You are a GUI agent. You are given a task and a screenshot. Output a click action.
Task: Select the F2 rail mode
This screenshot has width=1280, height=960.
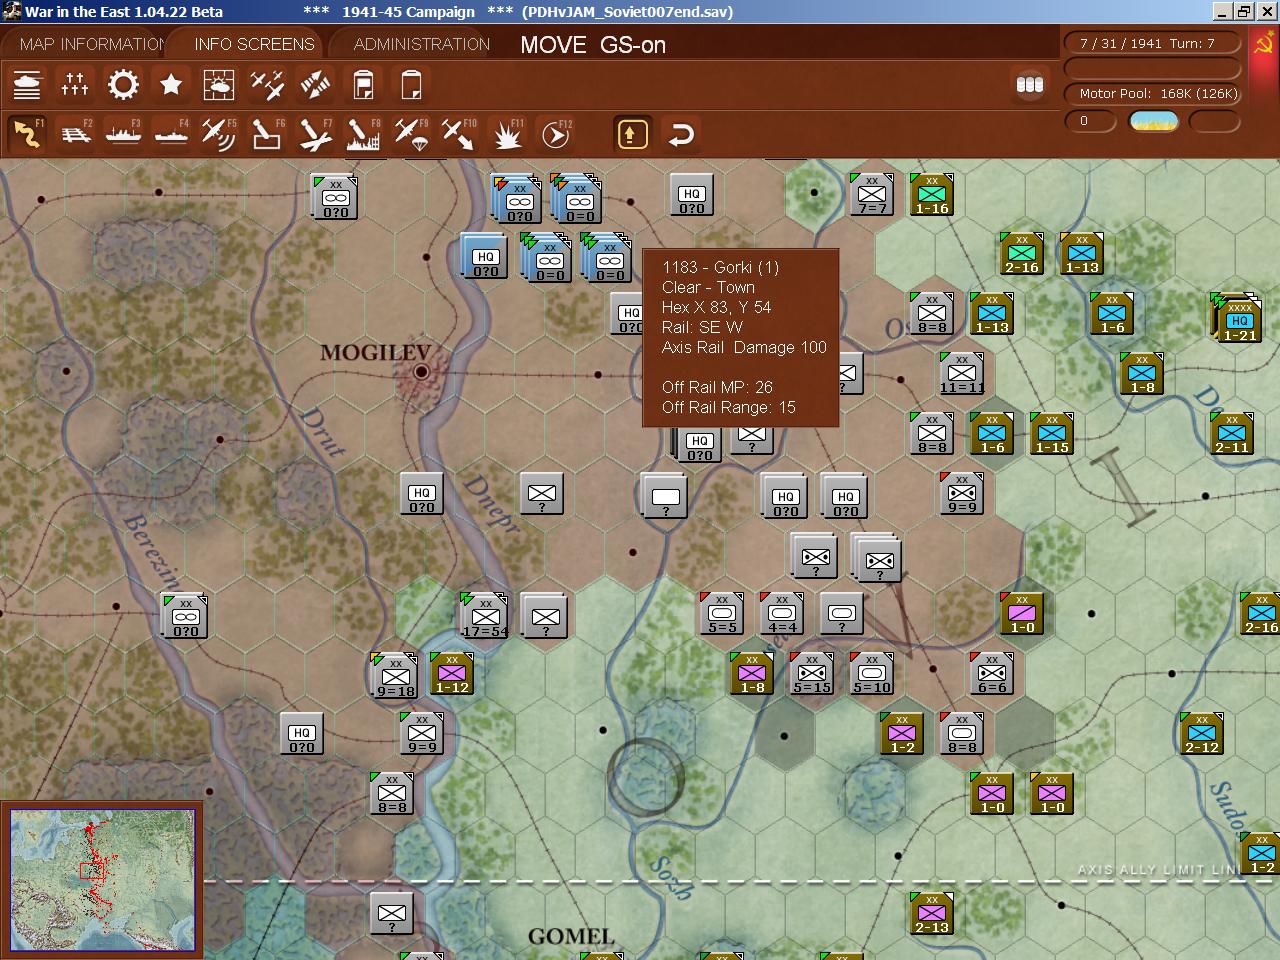(75, 134)
